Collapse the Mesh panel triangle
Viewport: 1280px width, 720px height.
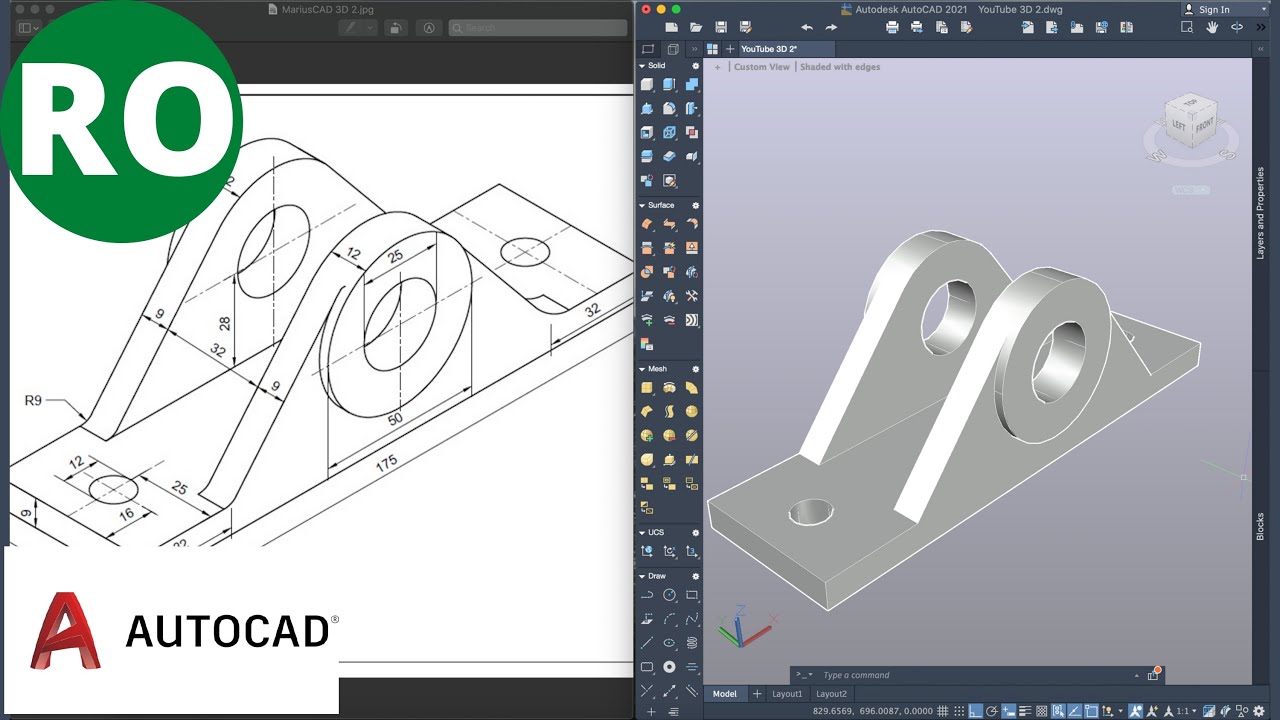642,369
